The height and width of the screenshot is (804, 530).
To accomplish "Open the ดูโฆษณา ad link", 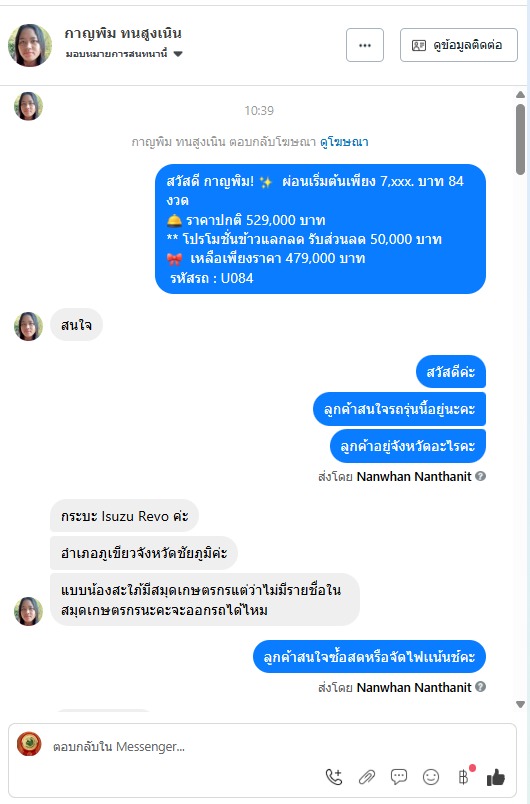I will coord(344,142).
